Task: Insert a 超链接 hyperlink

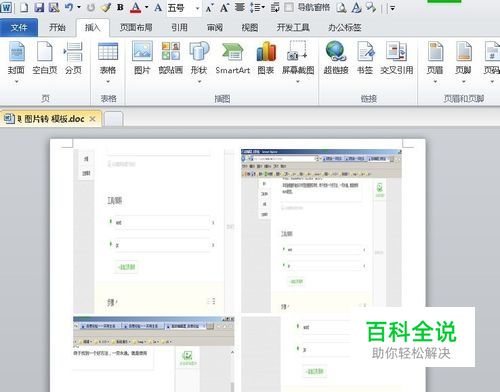Action: (336, 58)
